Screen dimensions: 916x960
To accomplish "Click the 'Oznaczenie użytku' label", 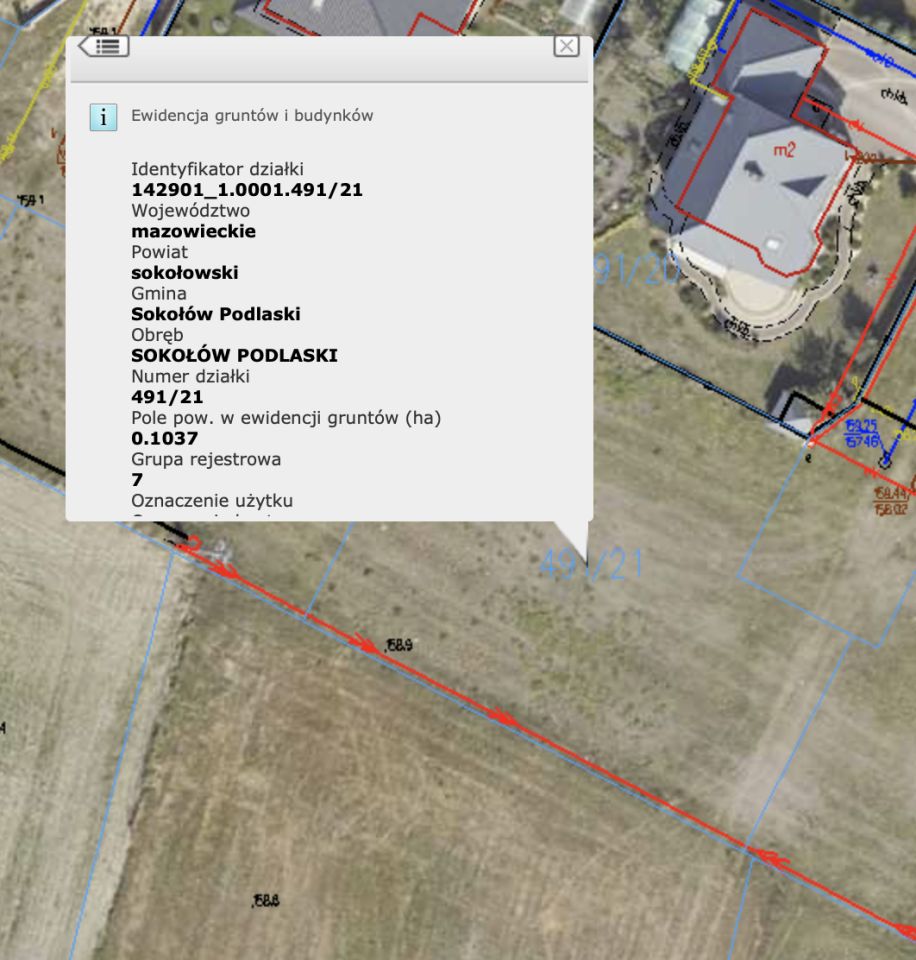I will [x=212, y=501].
